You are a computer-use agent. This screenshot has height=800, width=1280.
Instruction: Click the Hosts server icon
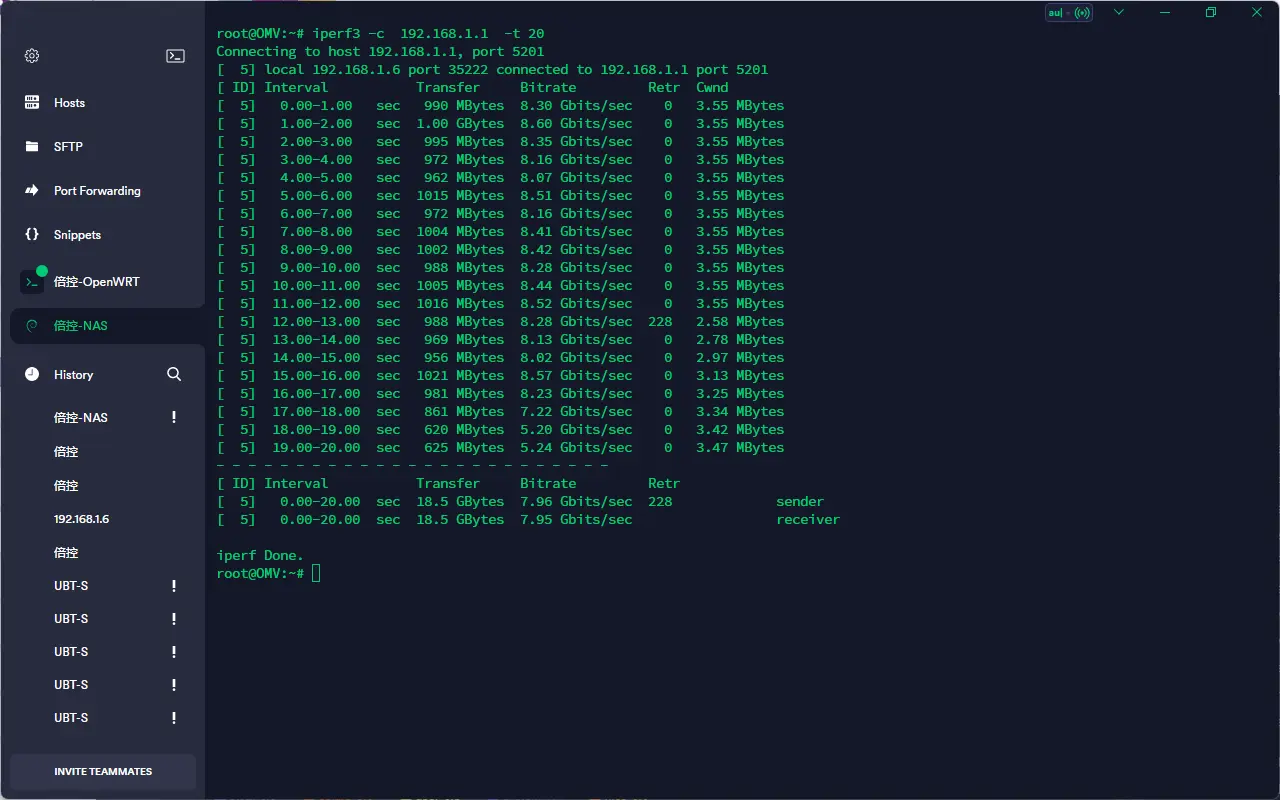[x=32, y=103]
